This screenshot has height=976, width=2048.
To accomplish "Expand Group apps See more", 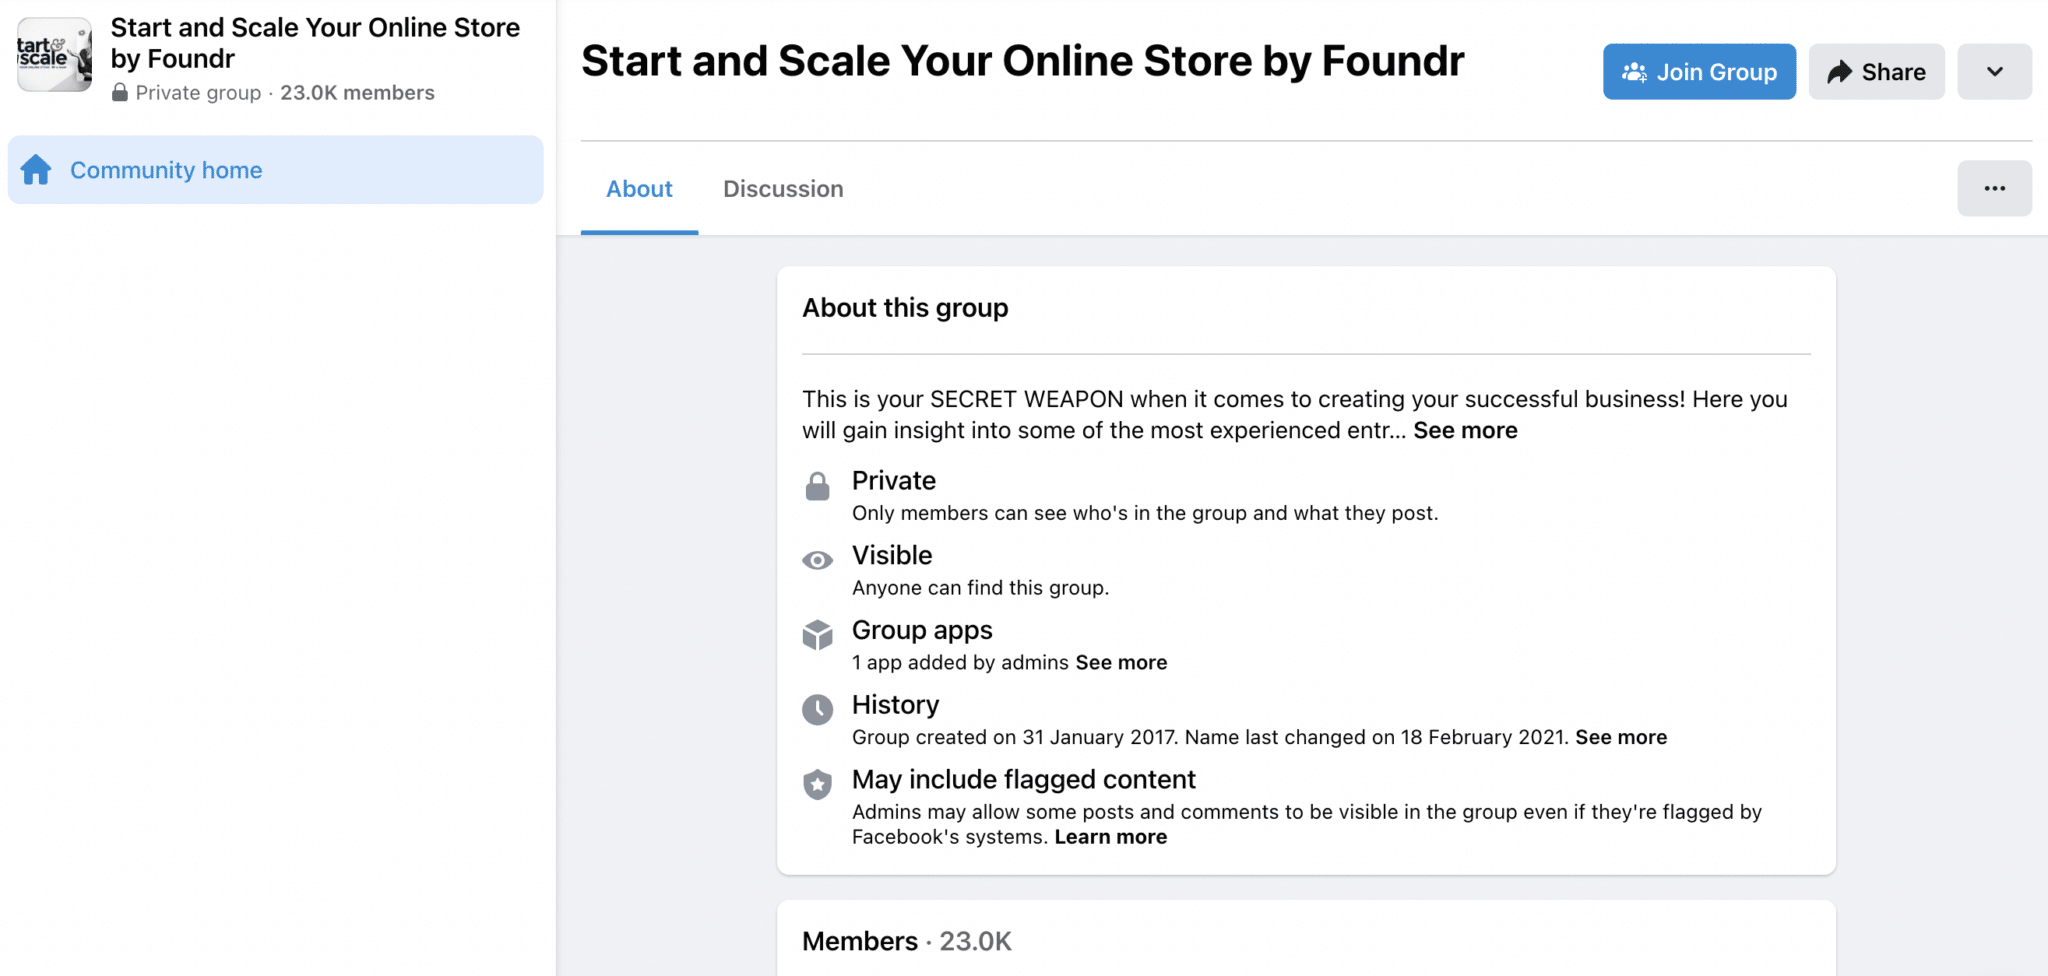I will 1121,662.
